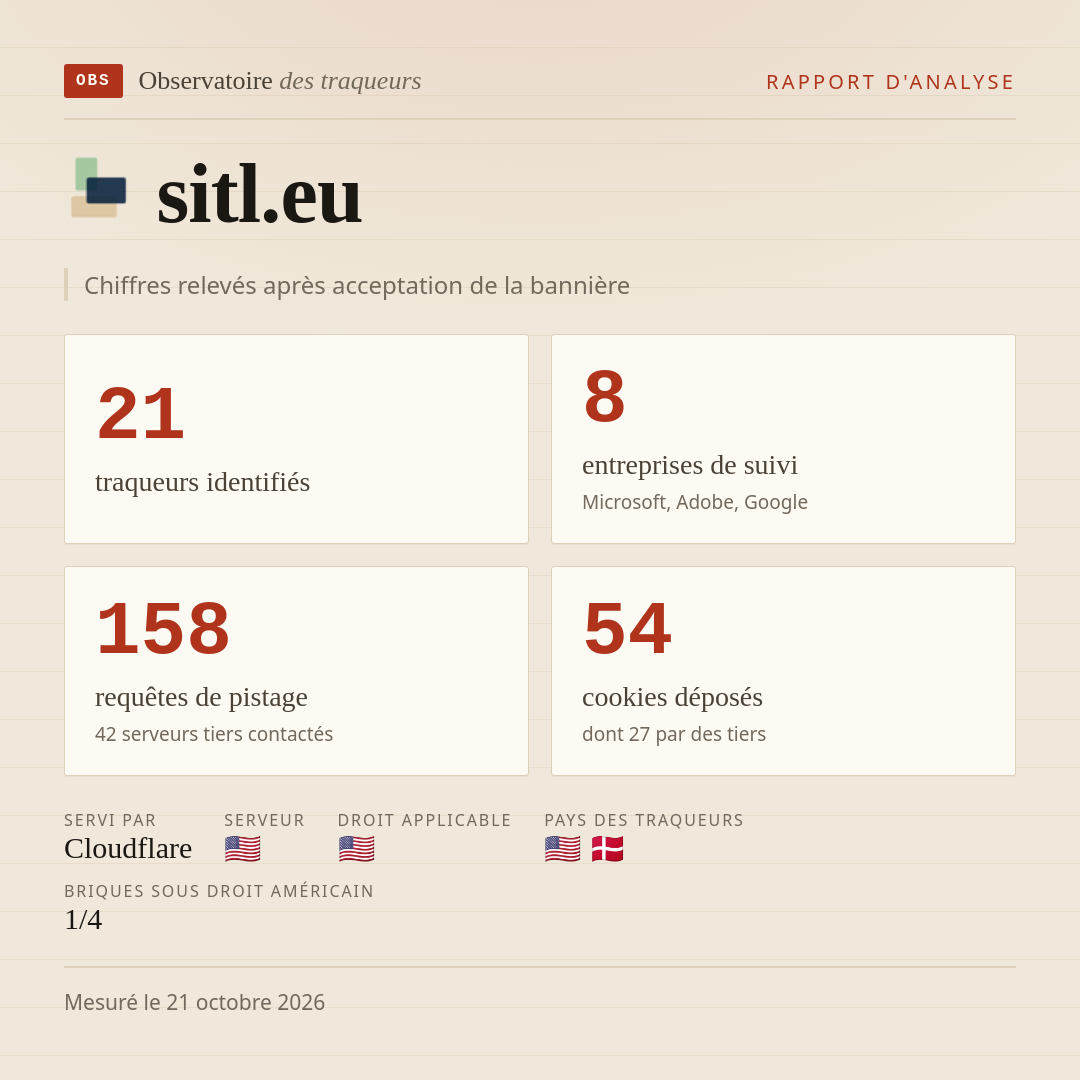Click the RAPPORT D'ANALYSE label
The image size is (1080, 1080).
891,82
